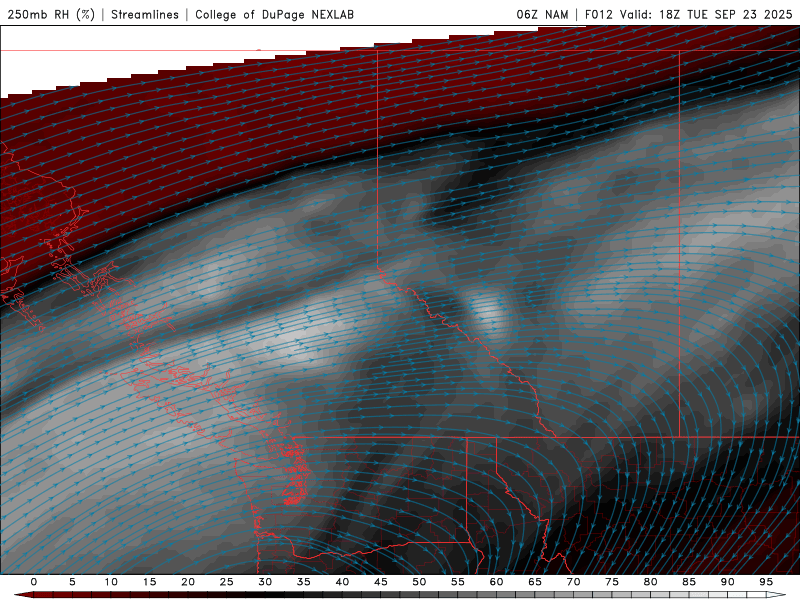Click the colorbar label '60'
Viewport: 800px width, 600px height.
coord(496,582)
